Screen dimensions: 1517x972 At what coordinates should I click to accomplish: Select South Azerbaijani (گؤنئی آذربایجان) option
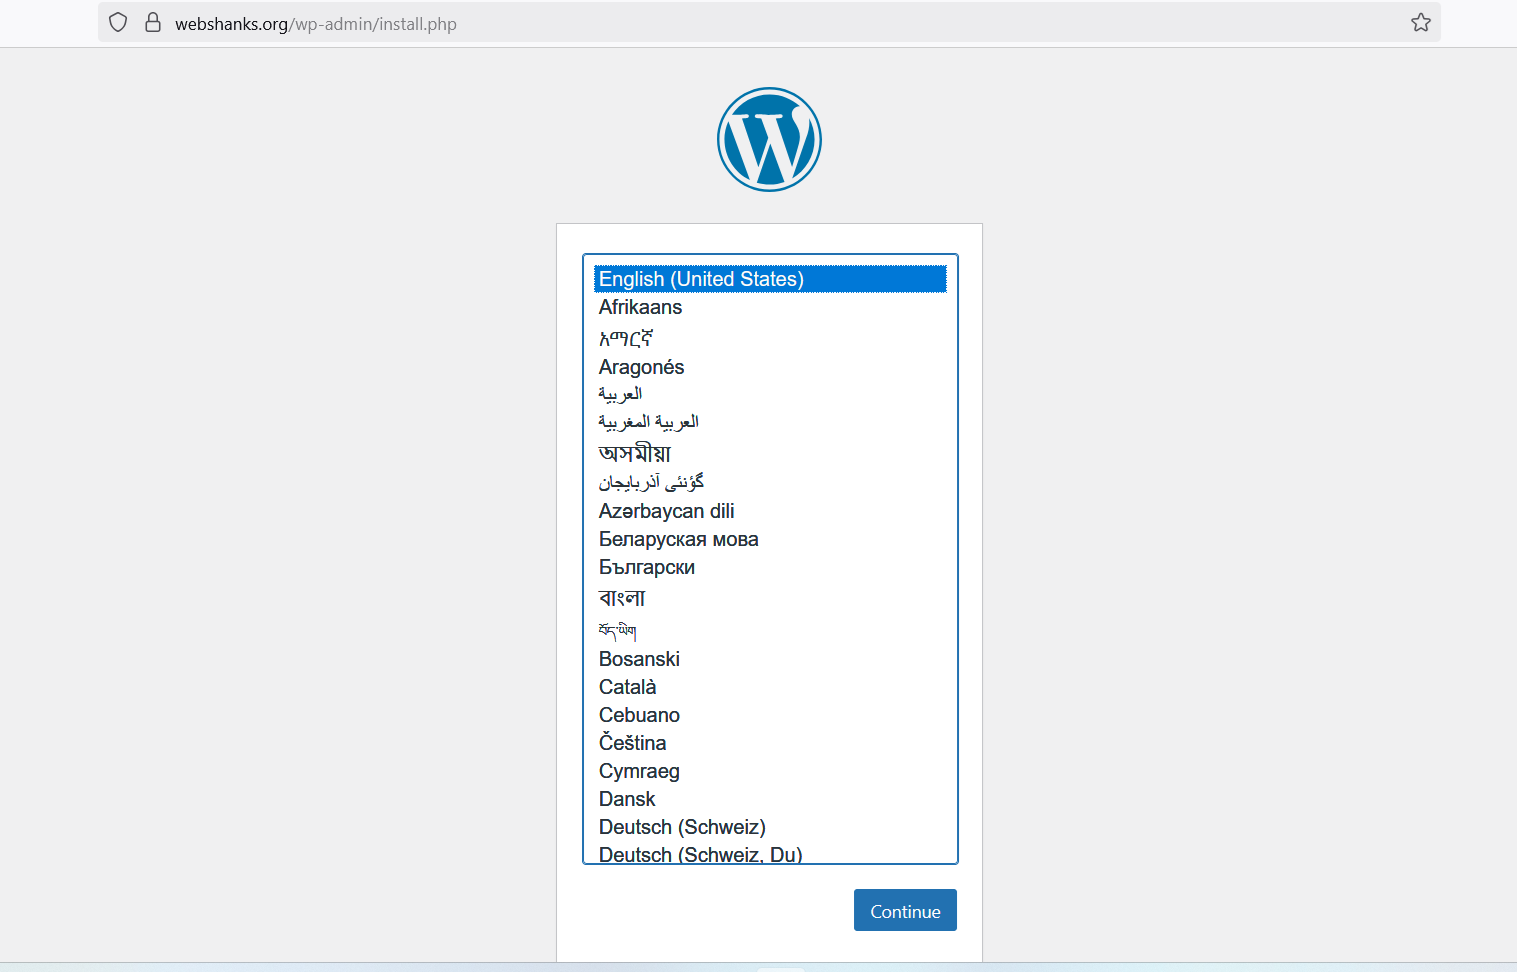click(x=770, y=483)
